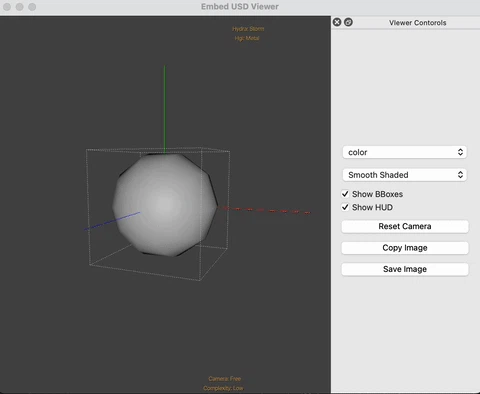This screenshot has width=480, height=394.
Task: Click the minimize window button
Action: point(20,7)
